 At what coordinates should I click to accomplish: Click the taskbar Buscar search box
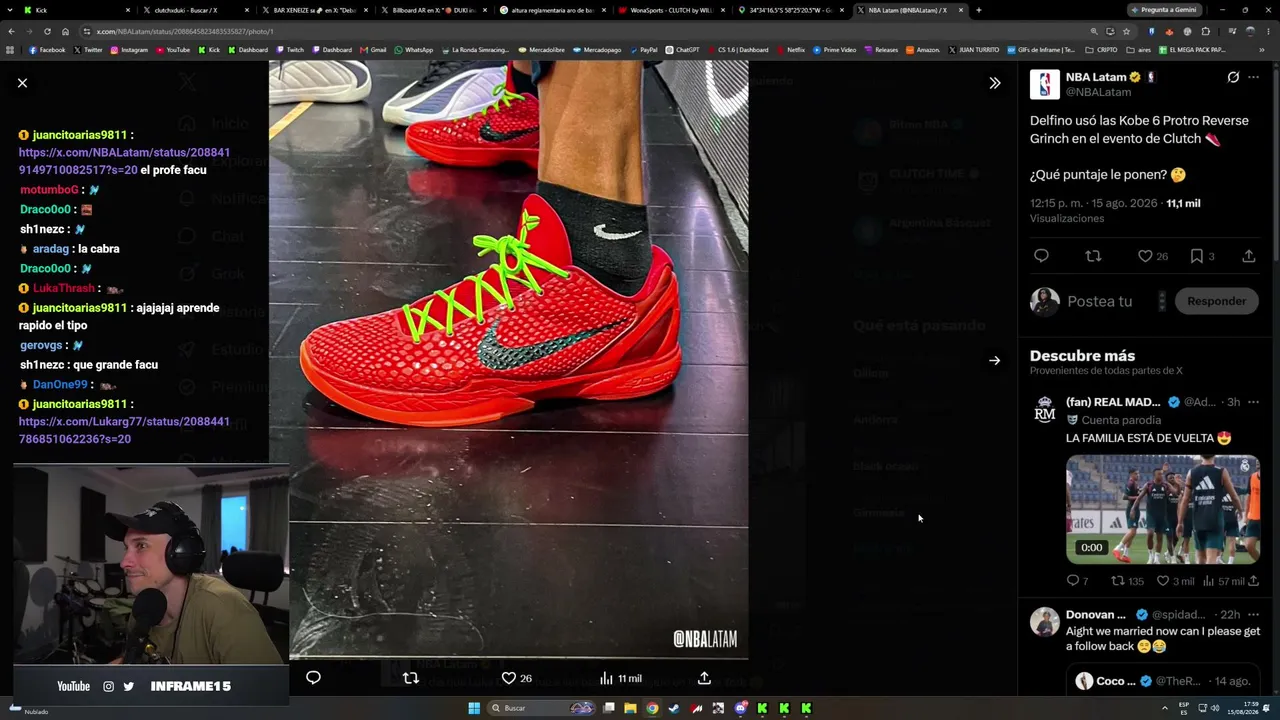click(x=542, y=708)
